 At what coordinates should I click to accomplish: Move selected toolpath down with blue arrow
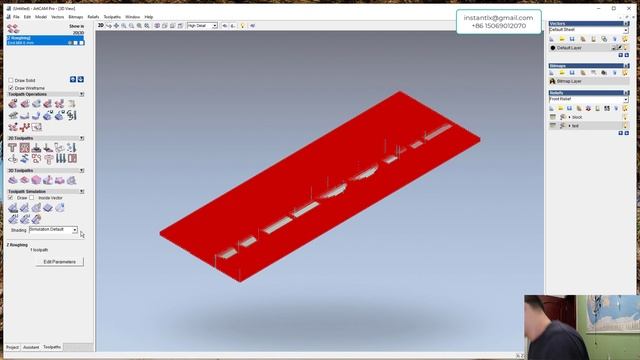[81, 80]
